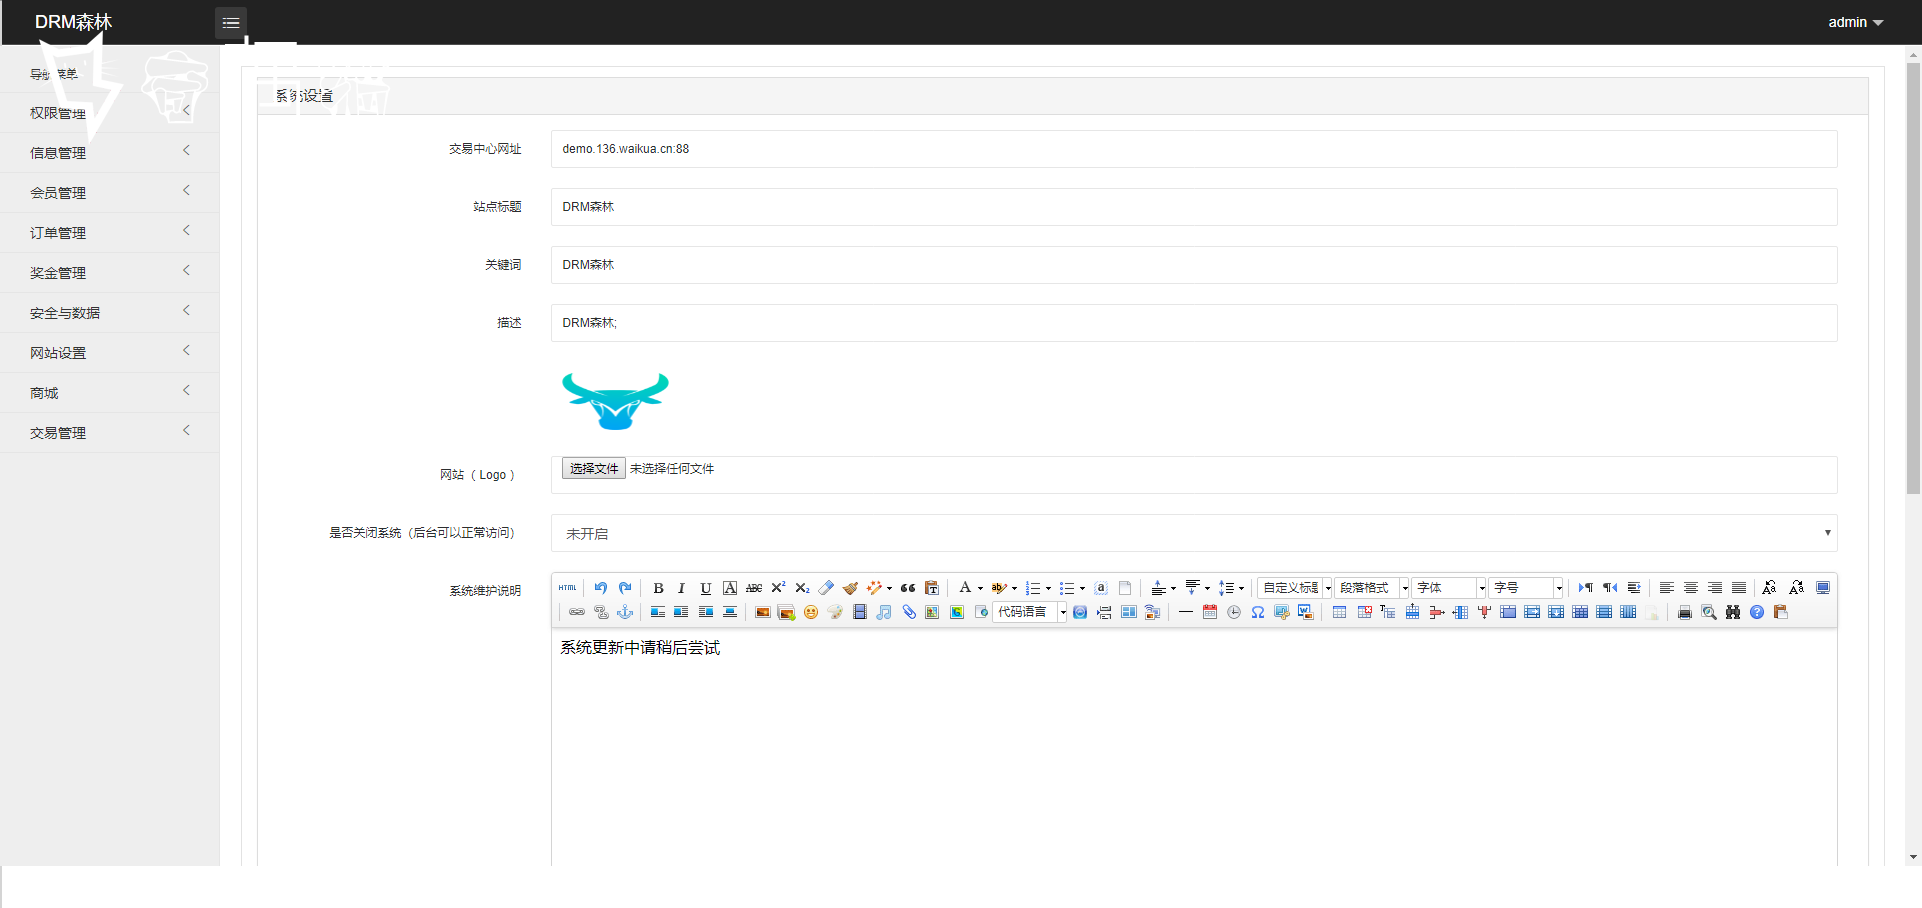Open the 自定义标题 dropdown
Image resolution: width=1922 pixels, height=908 pixels.
pyautogui.click(x=1295, y=588)
